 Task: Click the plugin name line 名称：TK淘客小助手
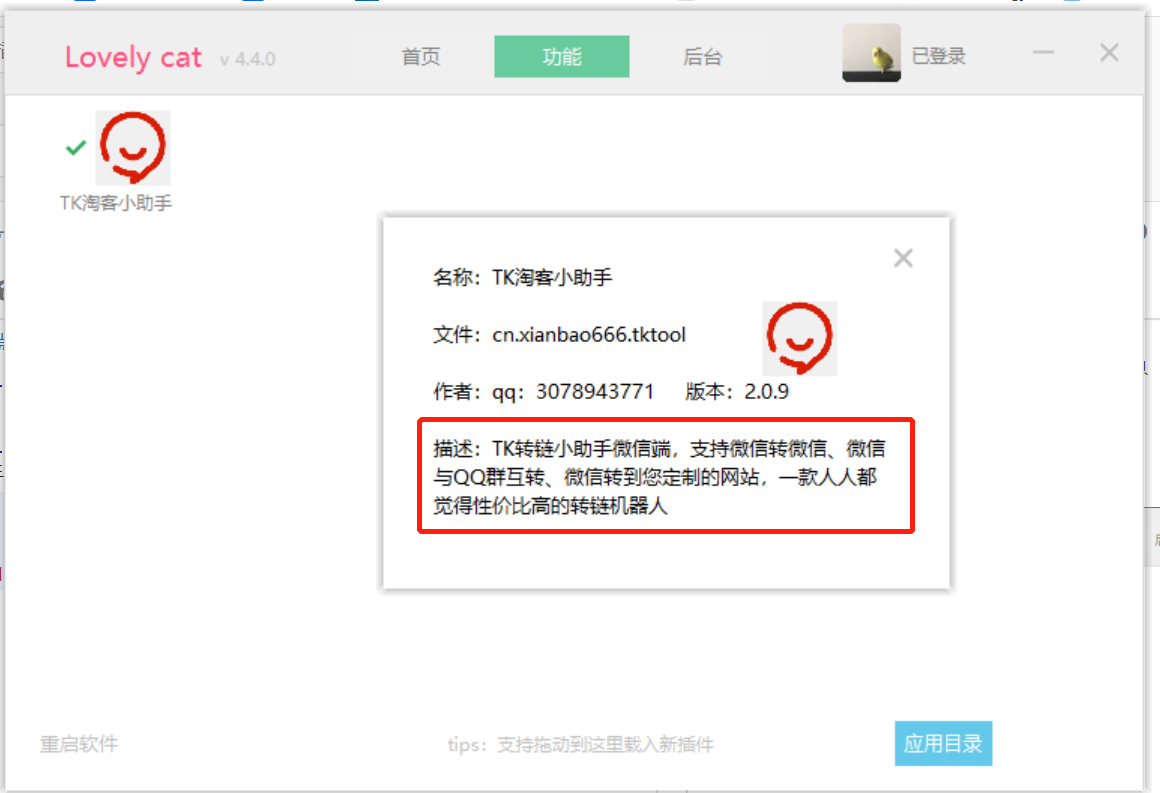click(x=523, y=277)
